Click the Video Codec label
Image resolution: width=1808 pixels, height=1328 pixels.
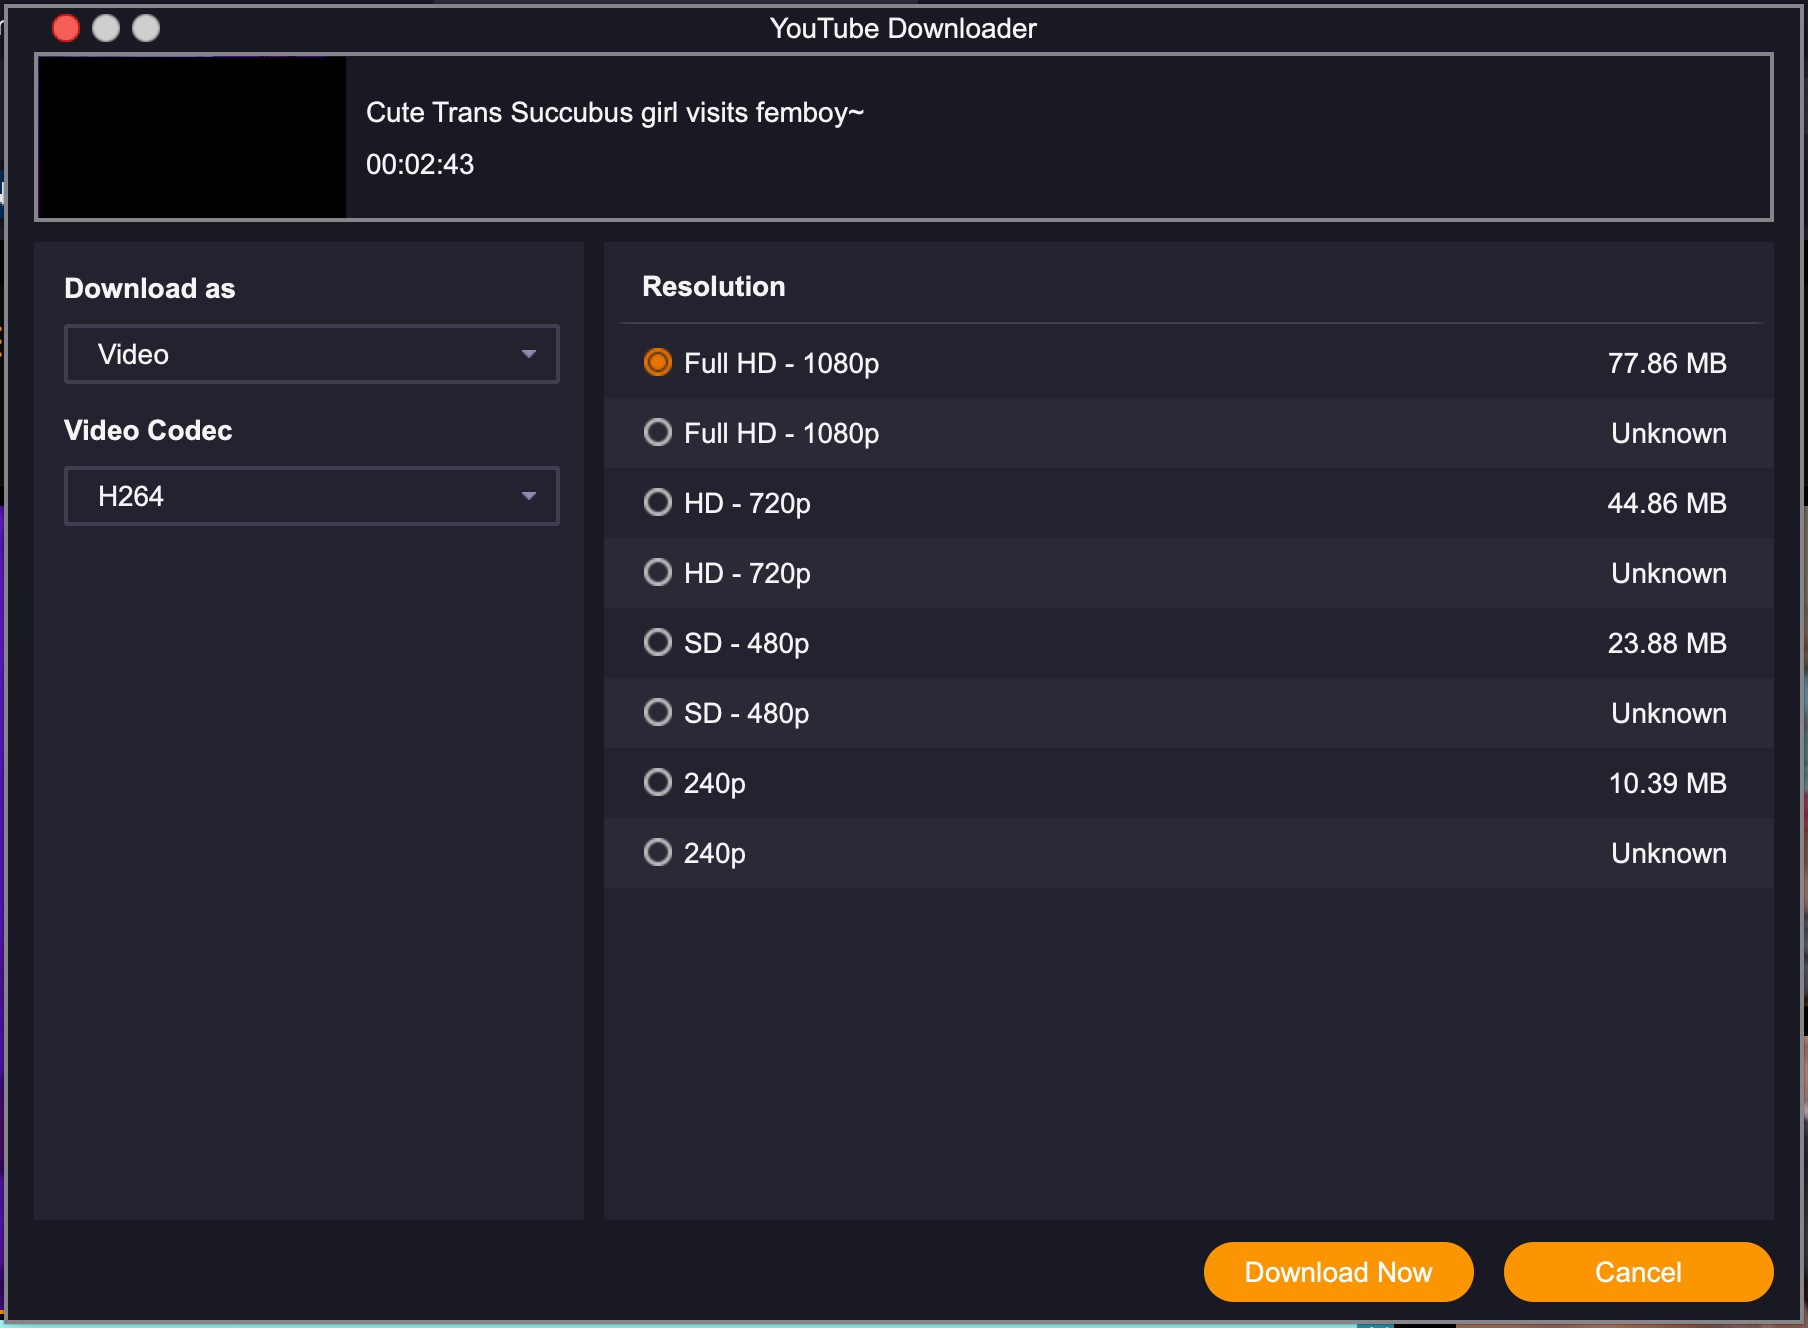[x=148, y=431]
